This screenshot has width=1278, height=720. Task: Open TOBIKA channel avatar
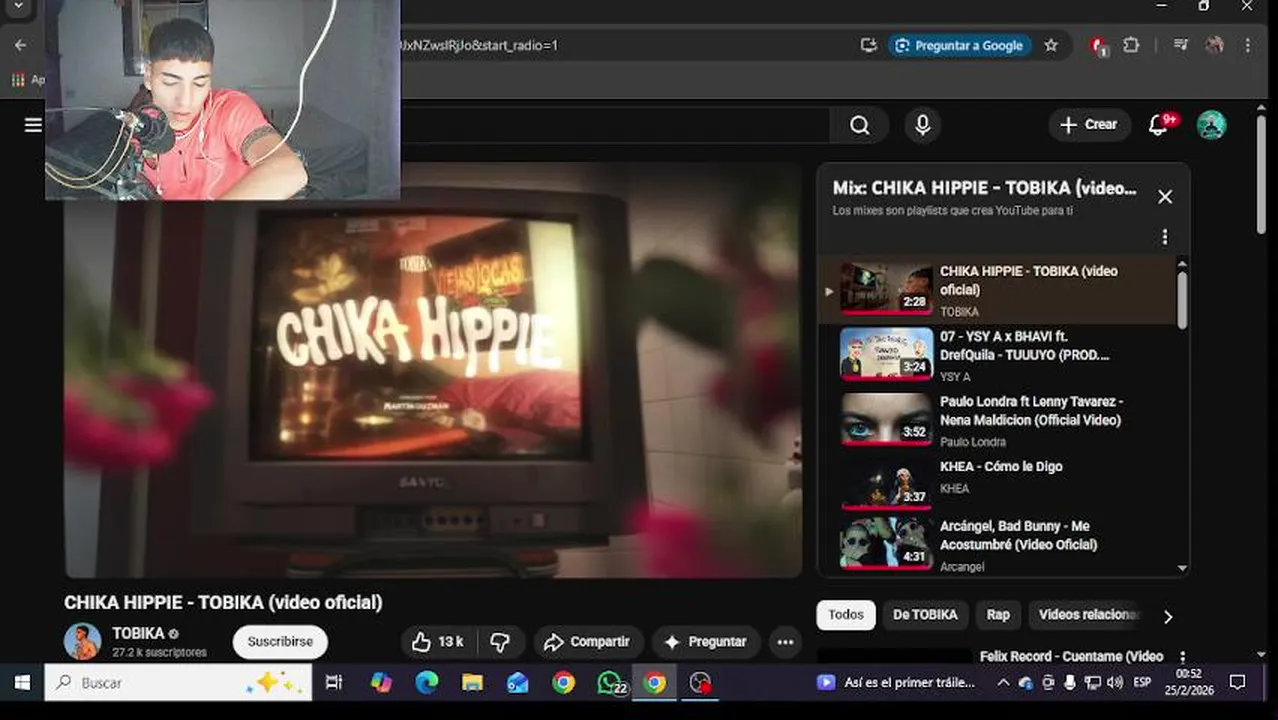tap(83, 641)
